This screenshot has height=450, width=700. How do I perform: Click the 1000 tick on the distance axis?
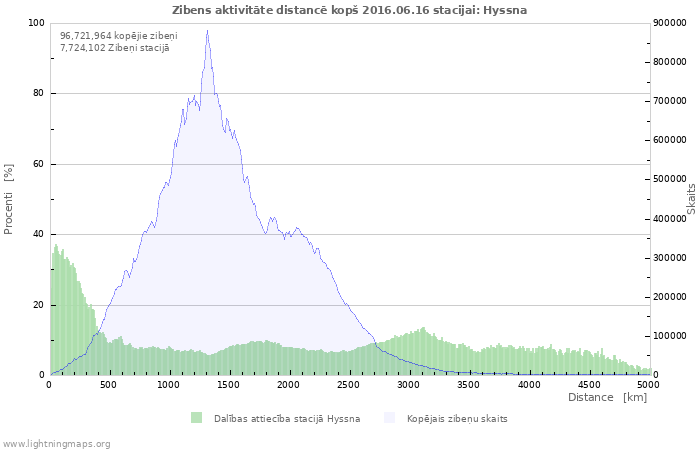click(168, 384)
